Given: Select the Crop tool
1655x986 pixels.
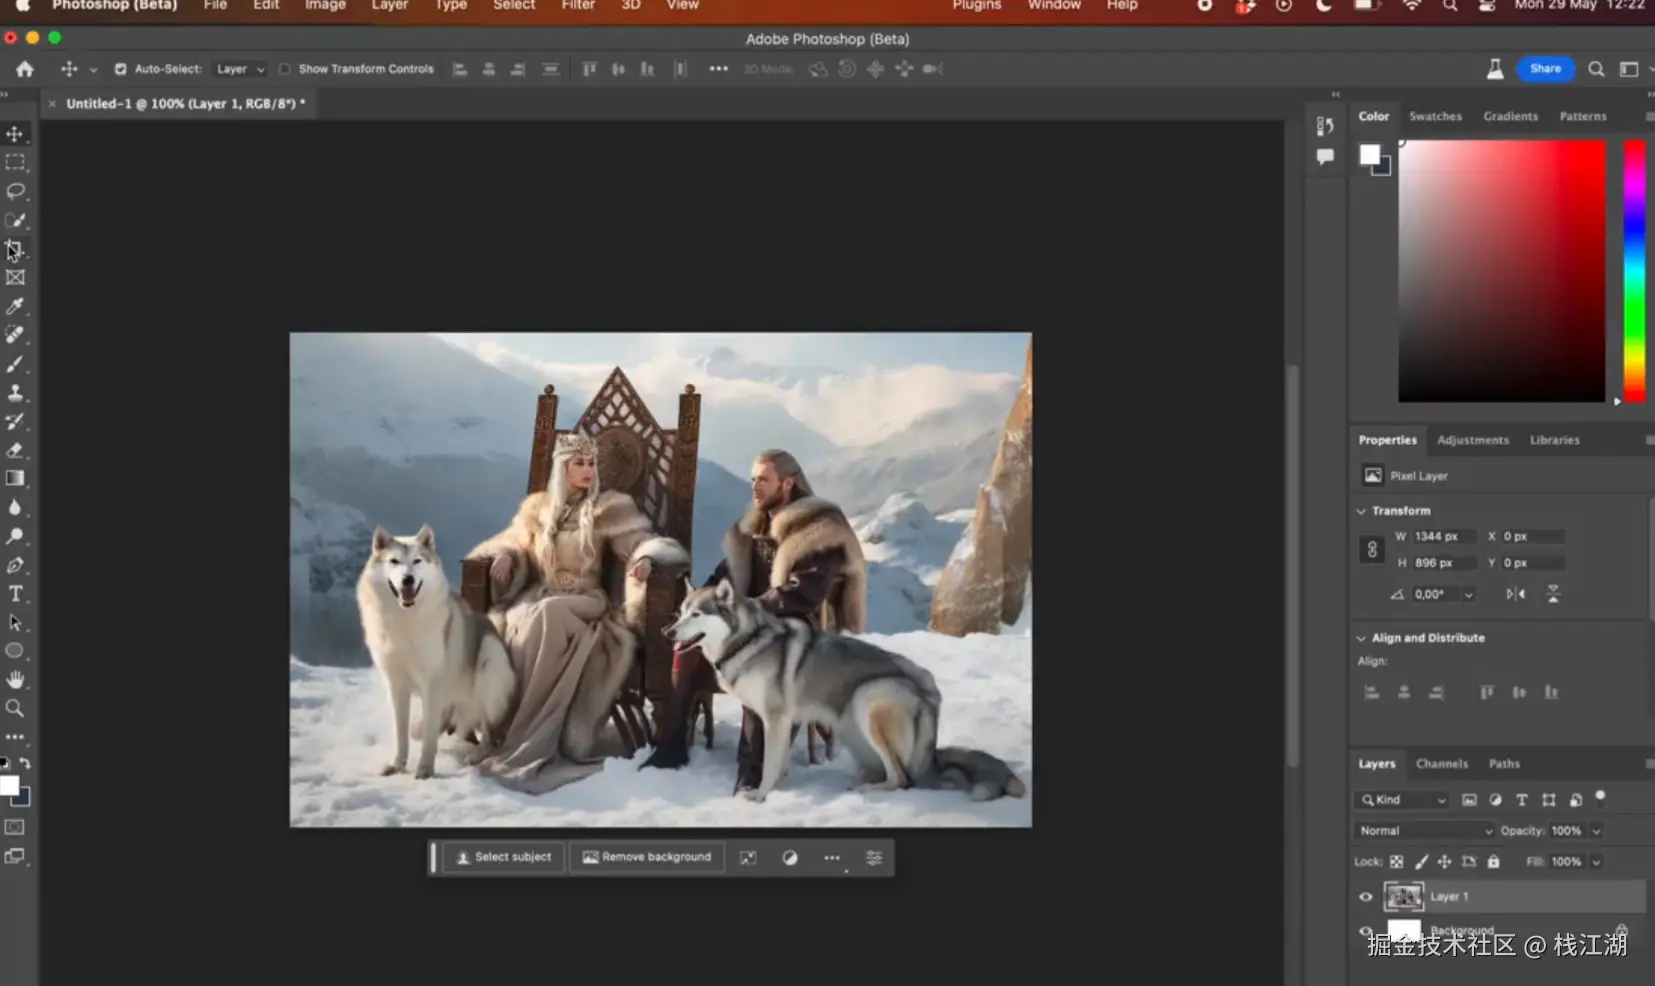Looking at the screenshot, I should coord(15,249).
